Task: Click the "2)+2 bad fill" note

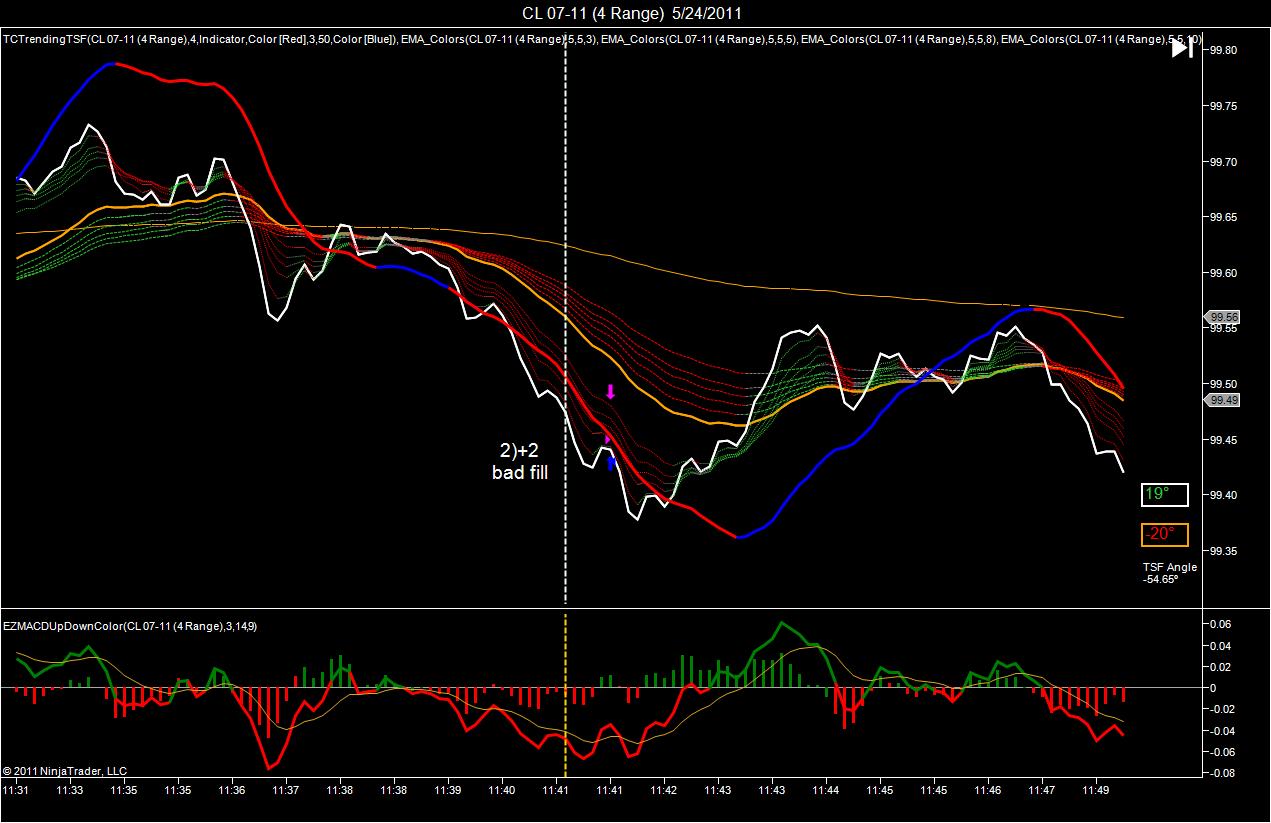Action: (x=520, y=461)
